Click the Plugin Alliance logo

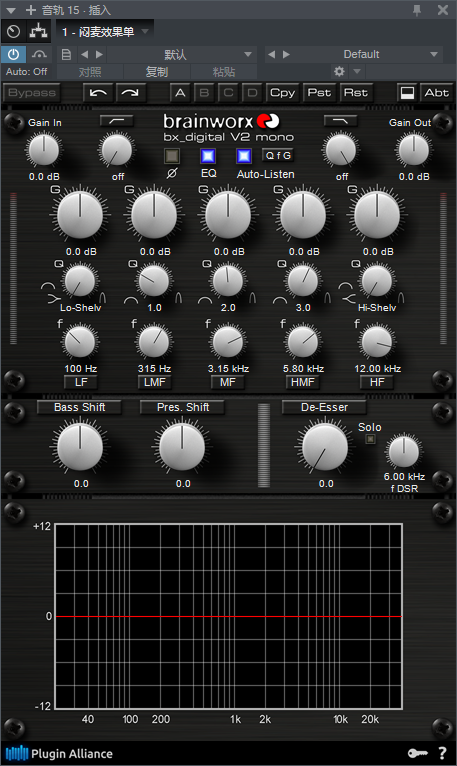(59, 753)
